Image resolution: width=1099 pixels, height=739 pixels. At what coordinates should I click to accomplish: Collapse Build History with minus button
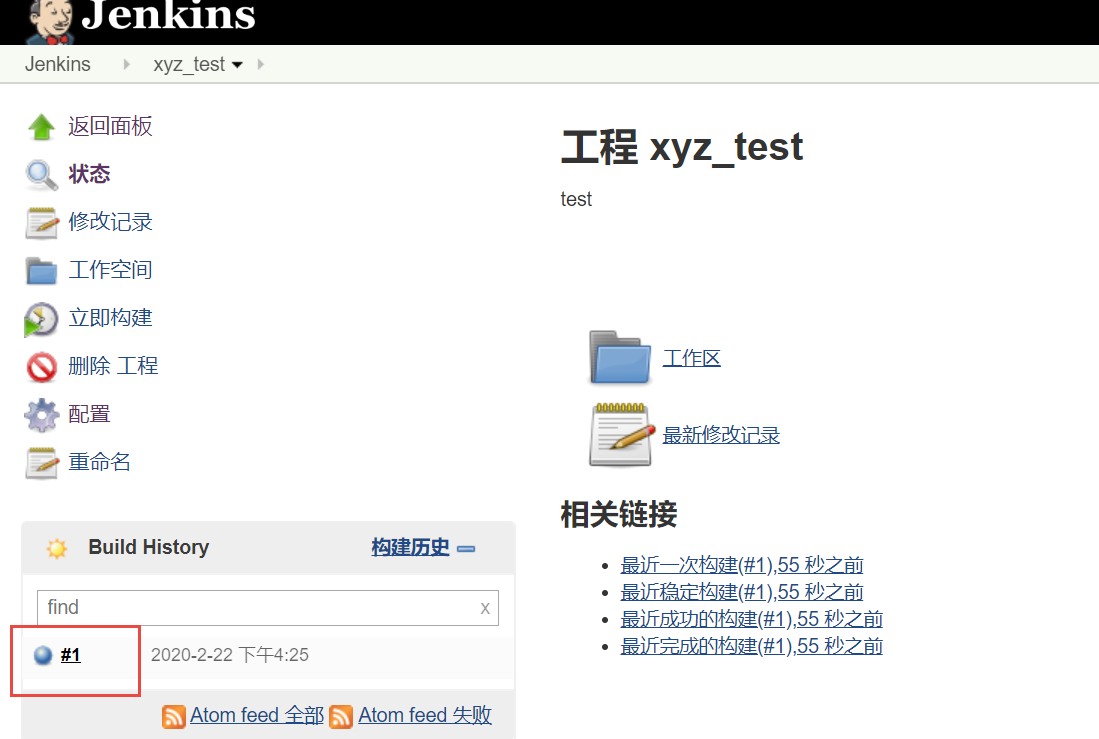466,548
